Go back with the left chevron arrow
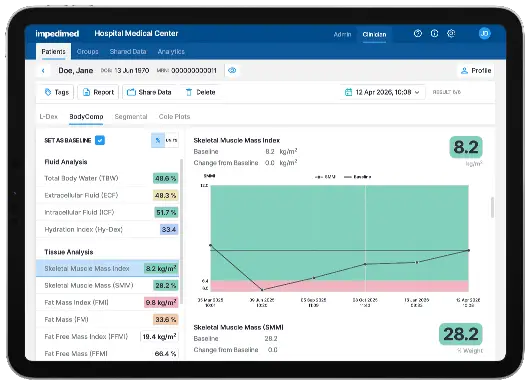 coord(43,71)
